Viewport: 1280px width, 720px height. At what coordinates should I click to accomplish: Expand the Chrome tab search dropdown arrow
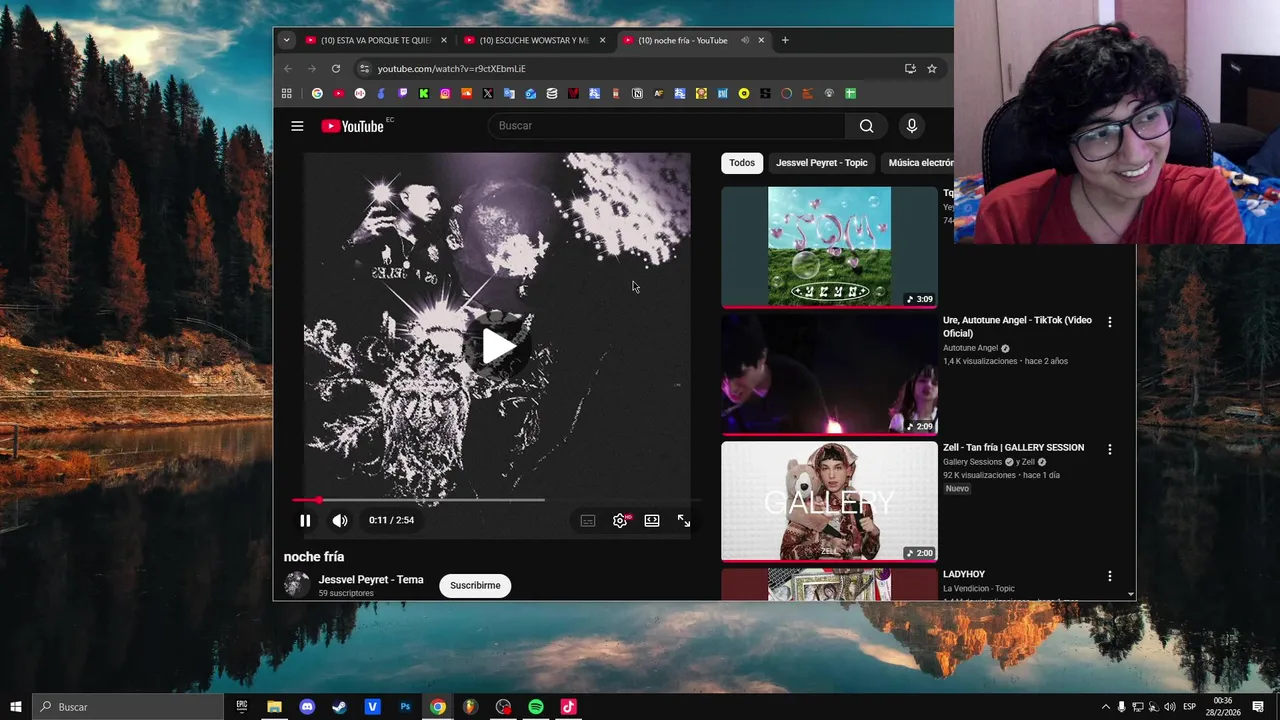coord(286,40)
